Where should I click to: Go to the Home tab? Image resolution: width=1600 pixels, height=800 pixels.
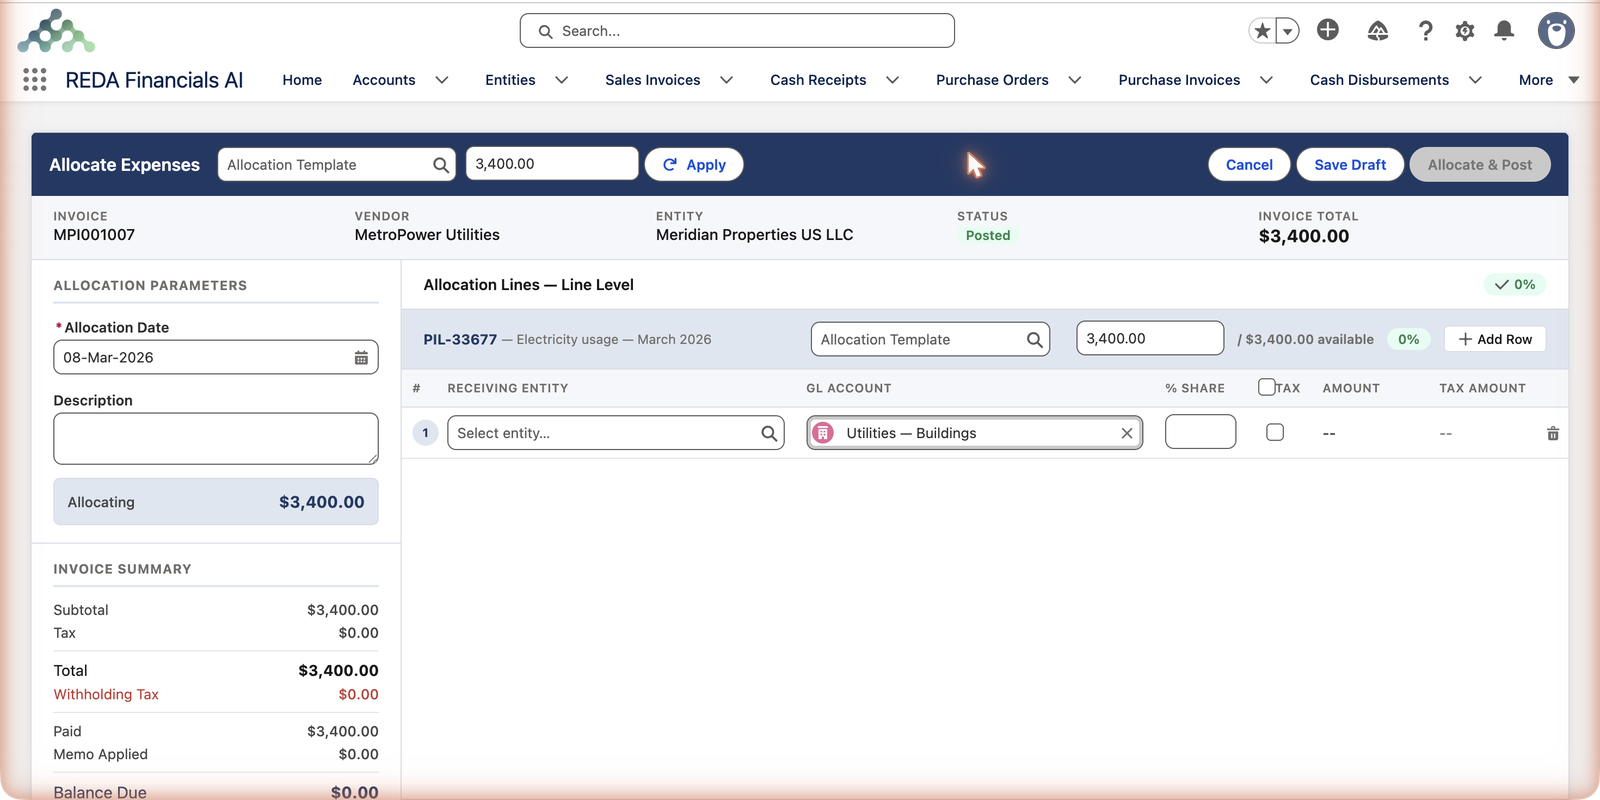coord(302,80)
